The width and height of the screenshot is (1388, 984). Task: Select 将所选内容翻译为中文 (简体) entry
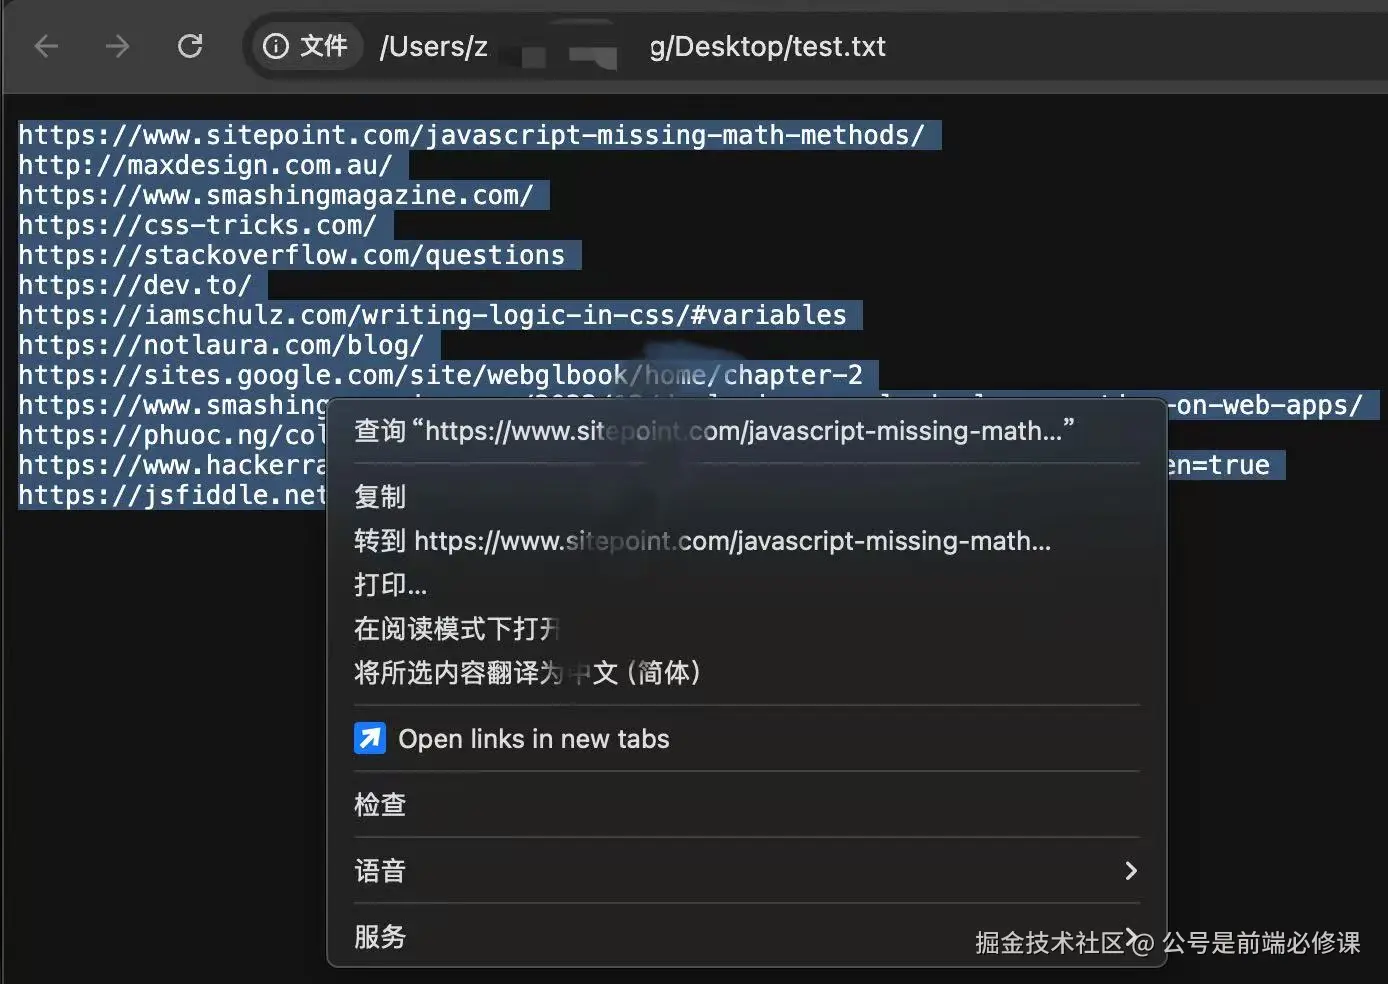pyautogui.click(x=747, y=673)
